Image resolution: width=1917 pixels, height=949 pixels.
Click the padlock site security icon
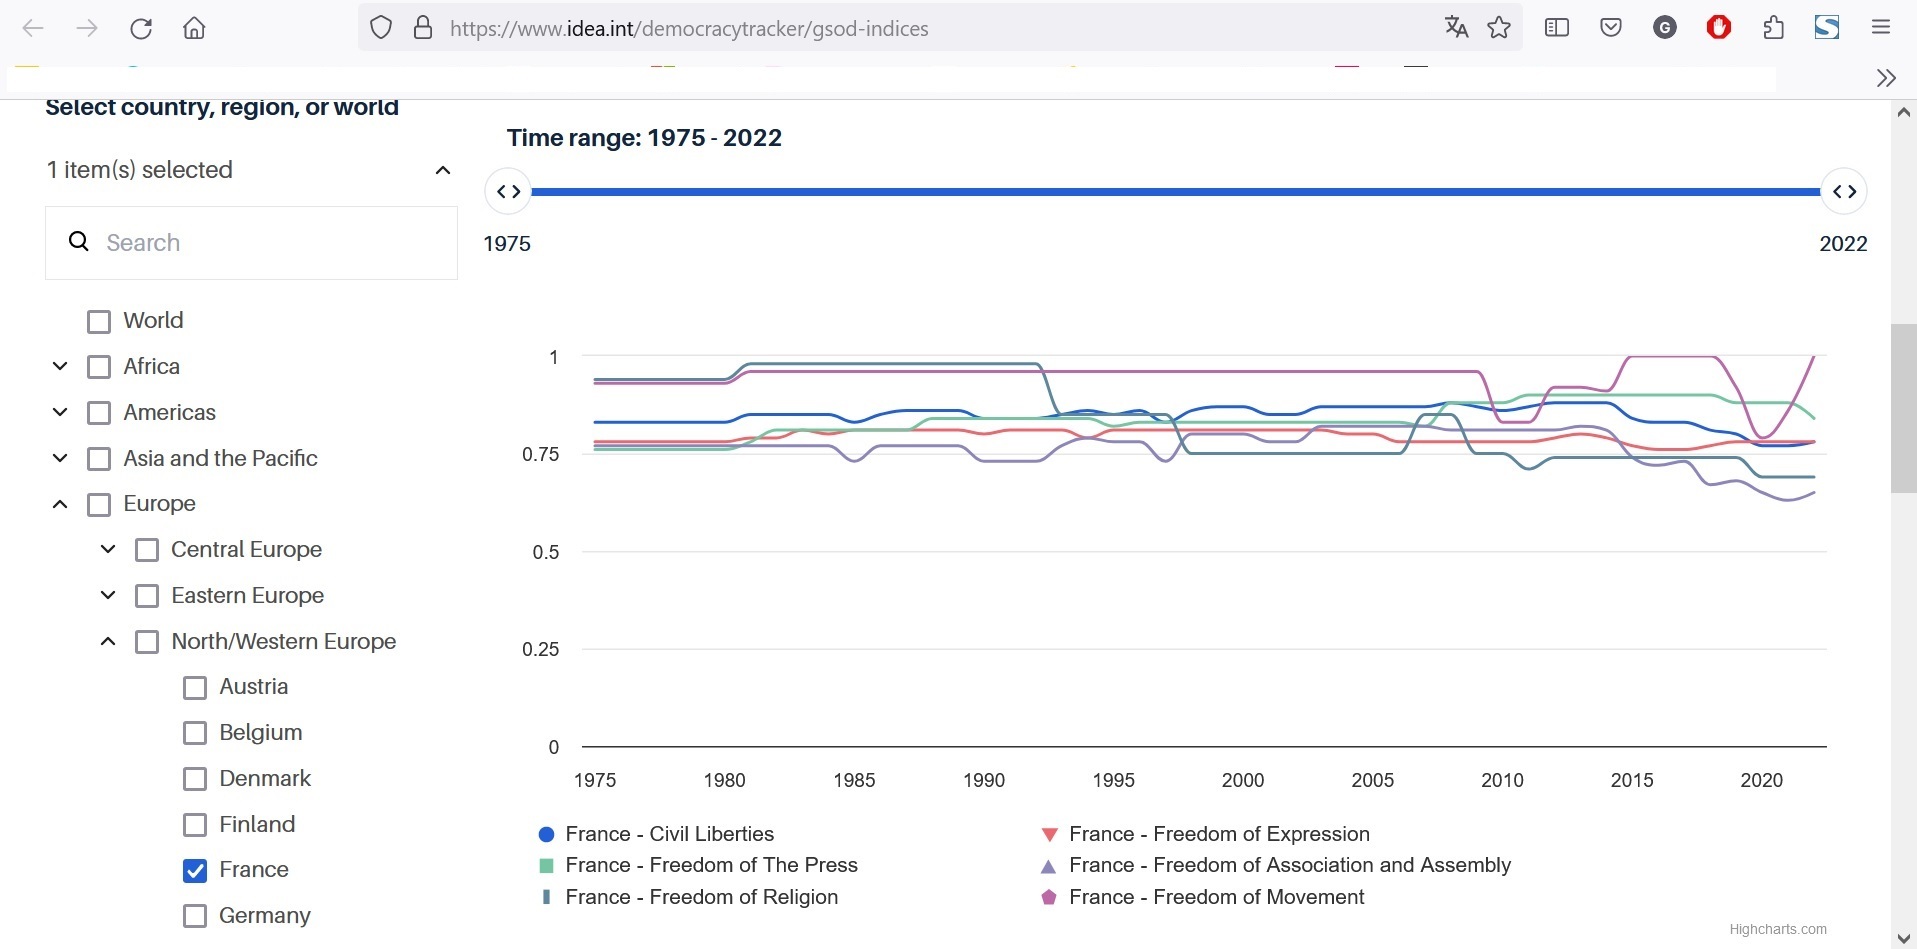[x=423, y=28]
